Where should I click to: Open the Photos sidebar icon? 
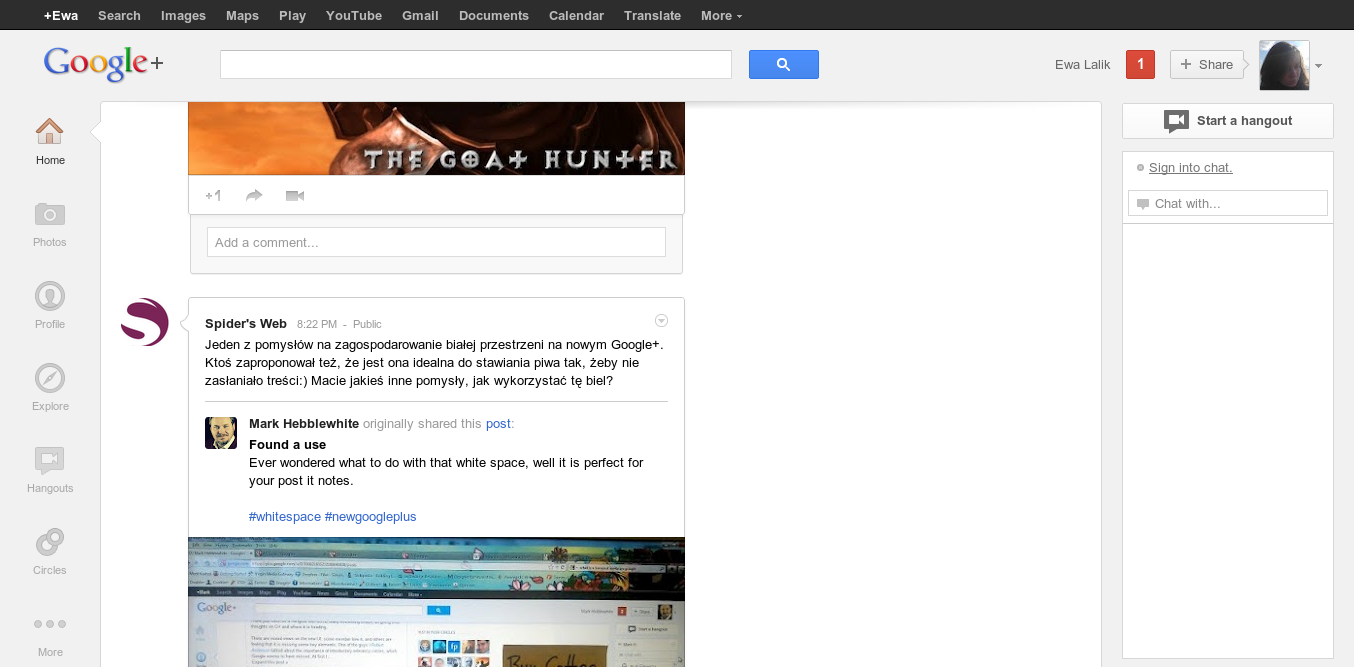point(50,213)
